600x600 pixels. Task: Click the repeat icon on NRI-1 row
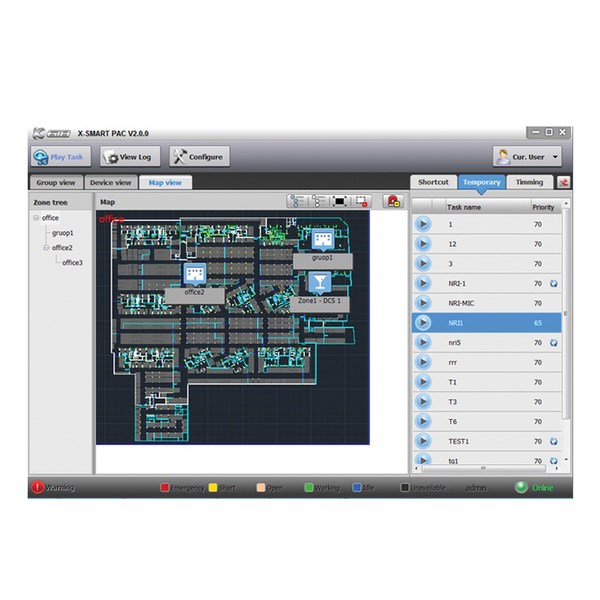pos(553,284)
